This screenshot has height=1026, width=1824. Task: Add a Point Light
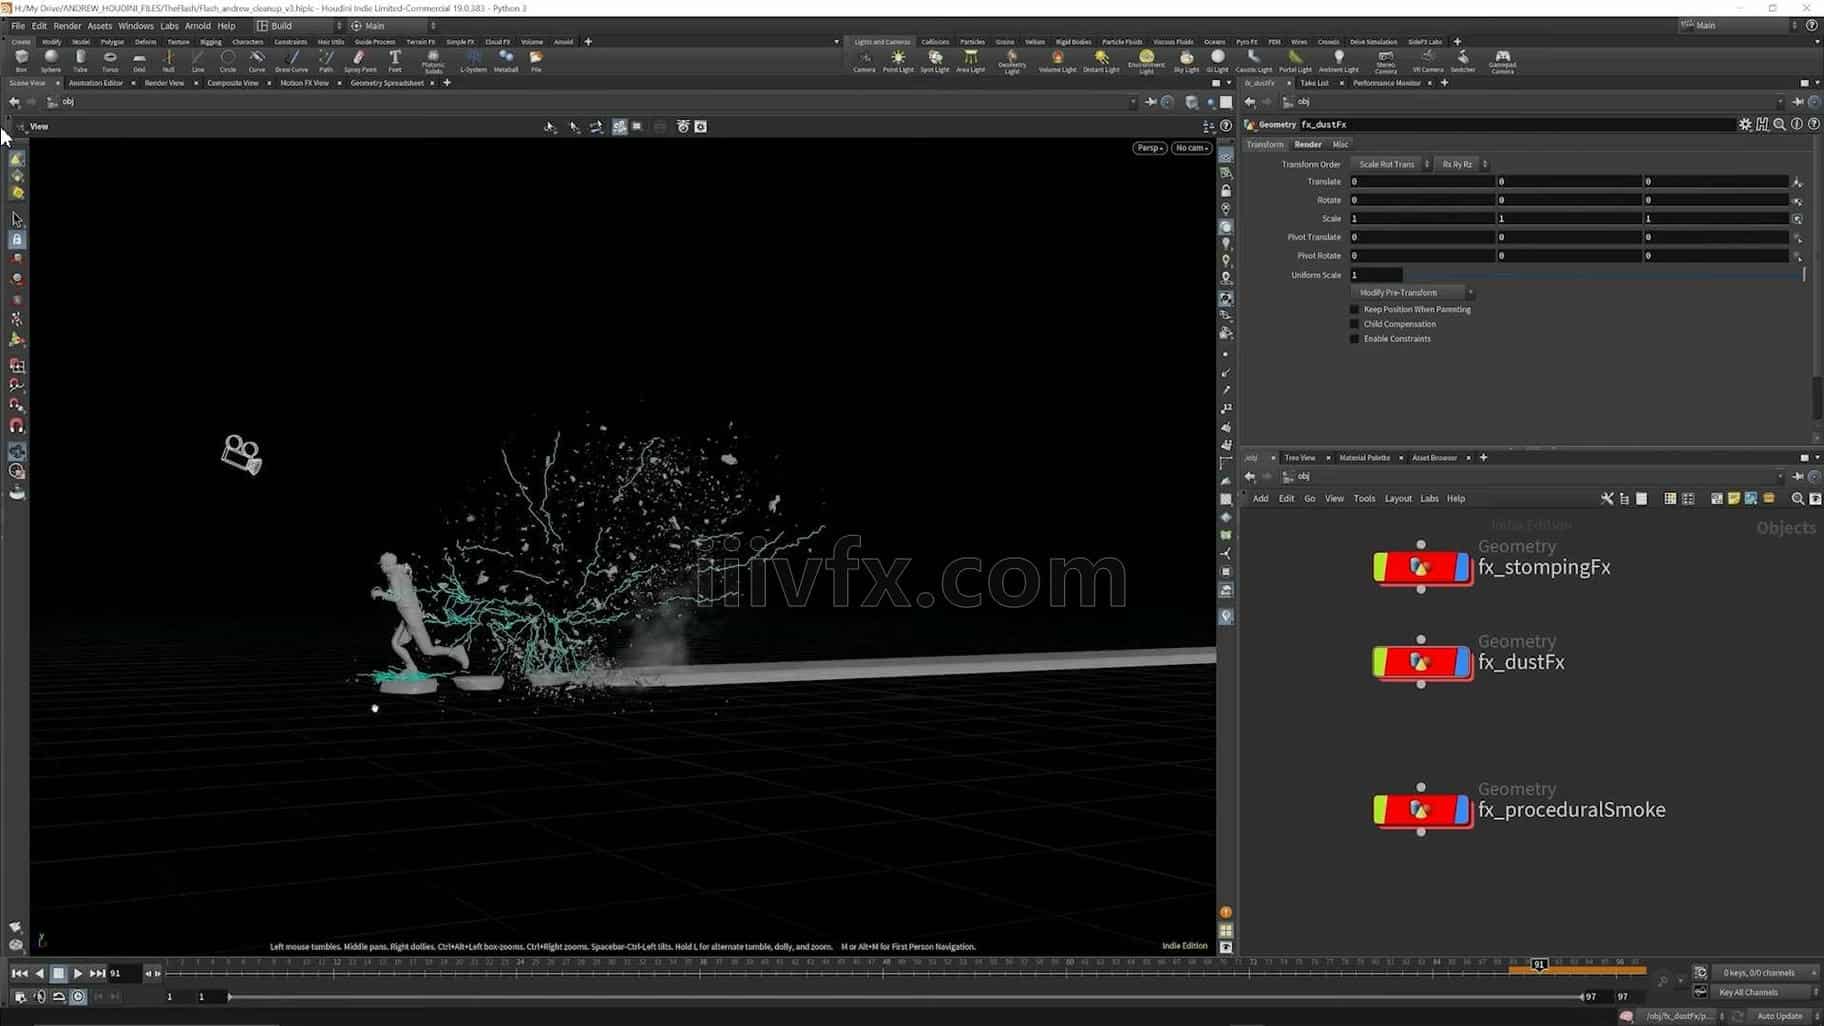[898, 61]
